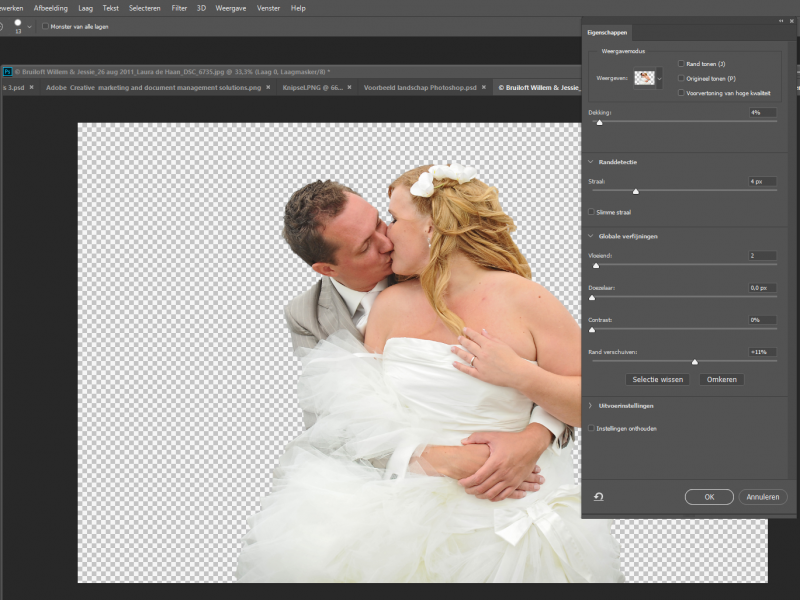The width and height of the screenshot is (800, 600).
Task: Click the Selectie wissen button
Action: 658,380
